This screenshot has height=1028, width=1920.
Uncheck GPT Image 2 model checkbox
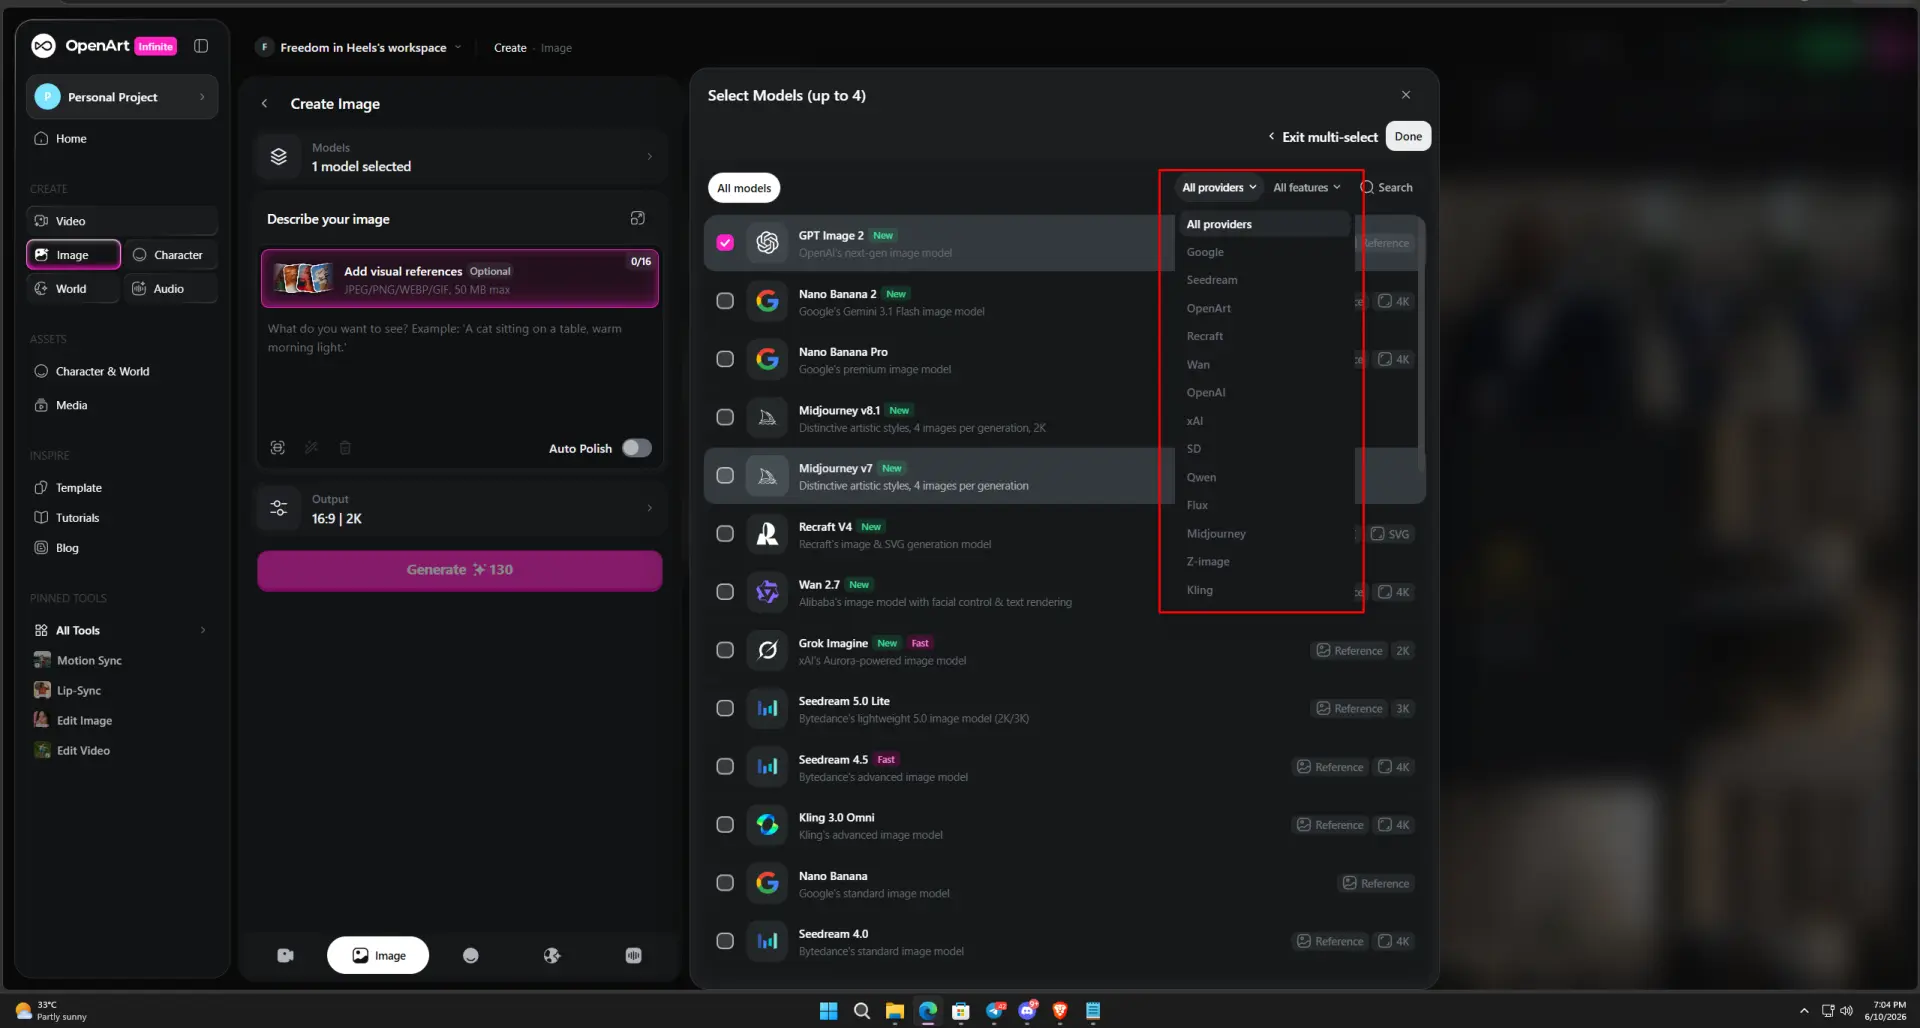[x=725, y=243]
